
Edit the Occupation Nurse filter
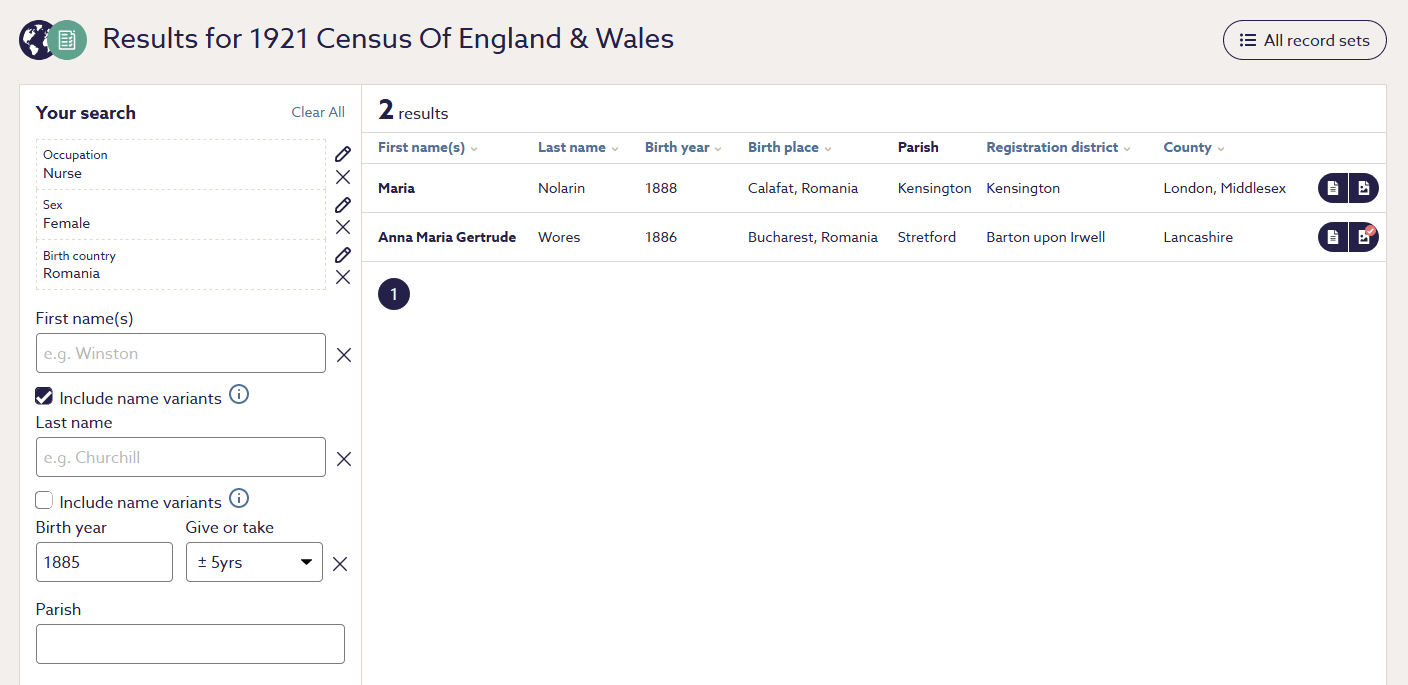(x=343, y=154)
